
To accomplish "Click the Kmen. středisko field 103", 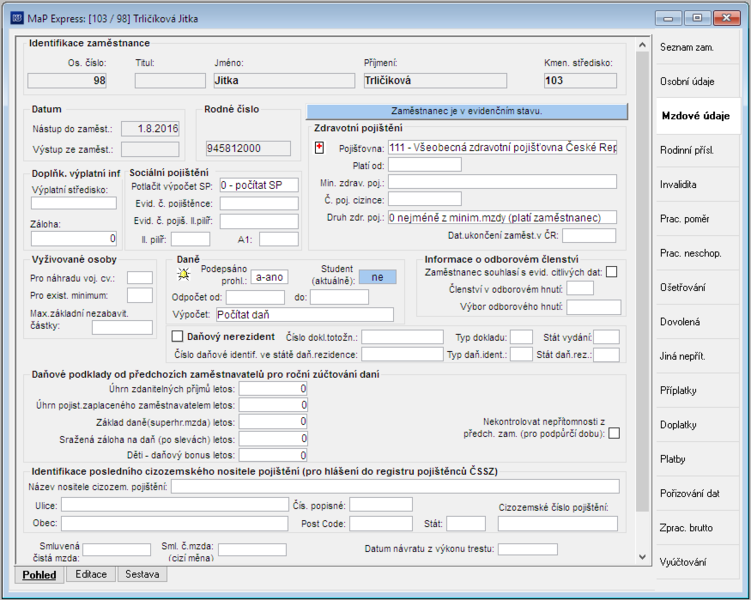I will [x=580, y=80].
